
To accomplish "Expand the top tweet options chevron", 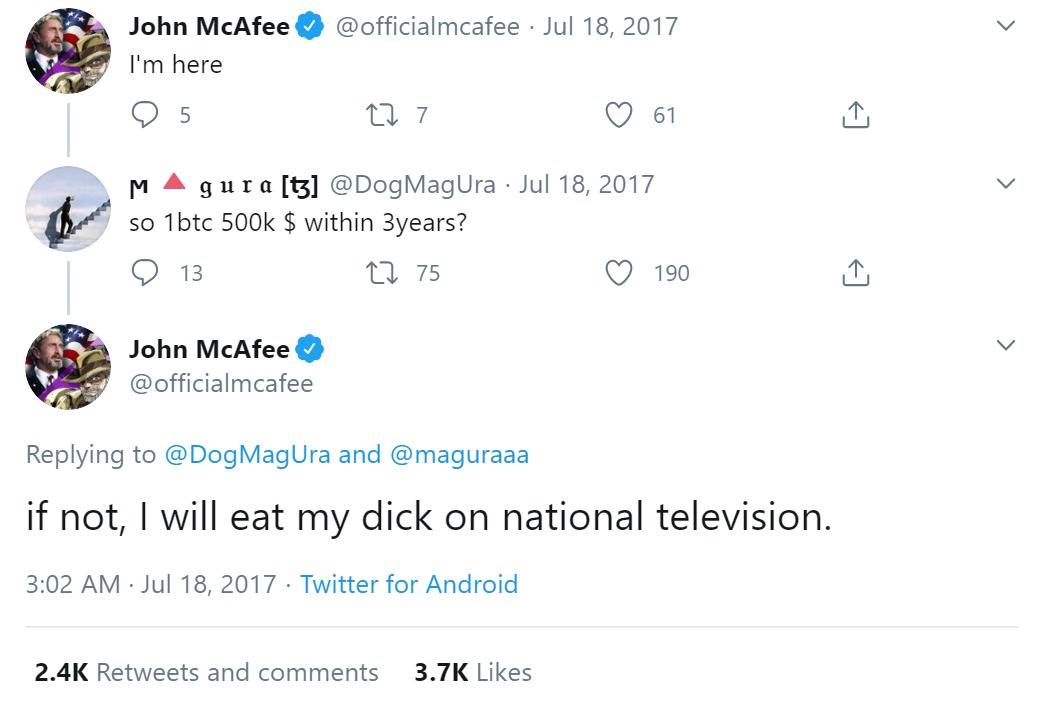I will tap(1005, 26).
